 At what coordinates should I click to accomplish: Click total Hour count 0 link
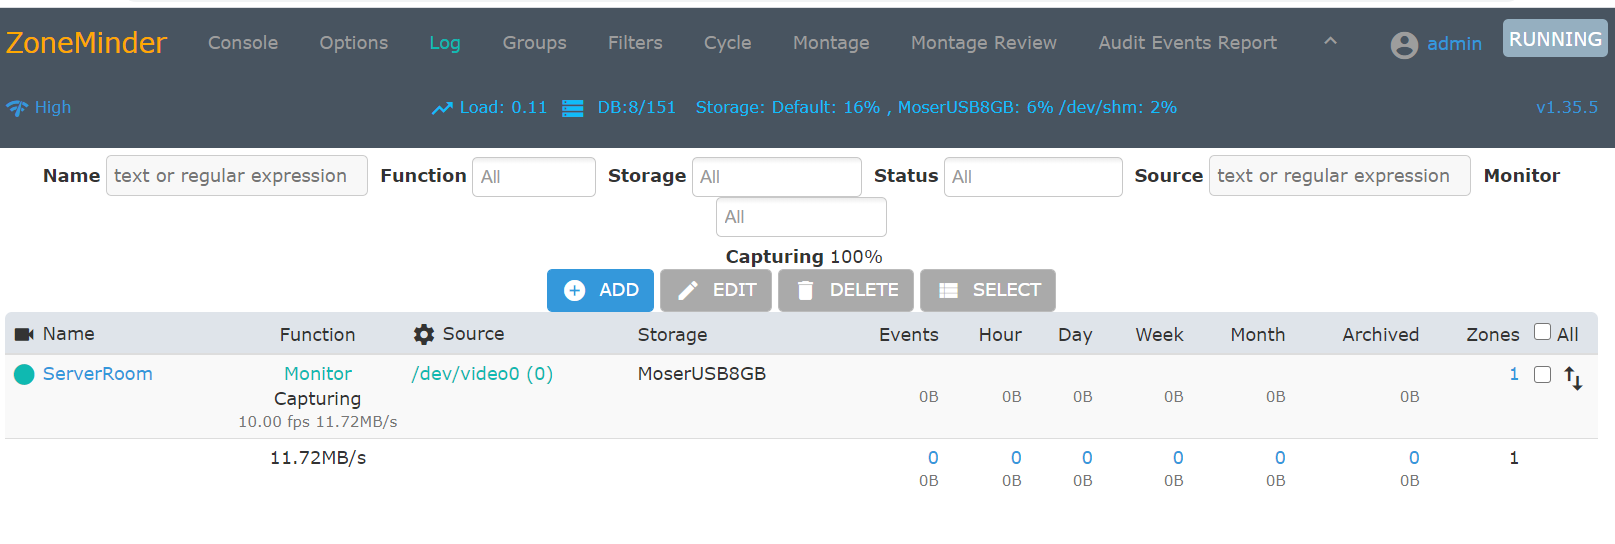click(1016, 458)
